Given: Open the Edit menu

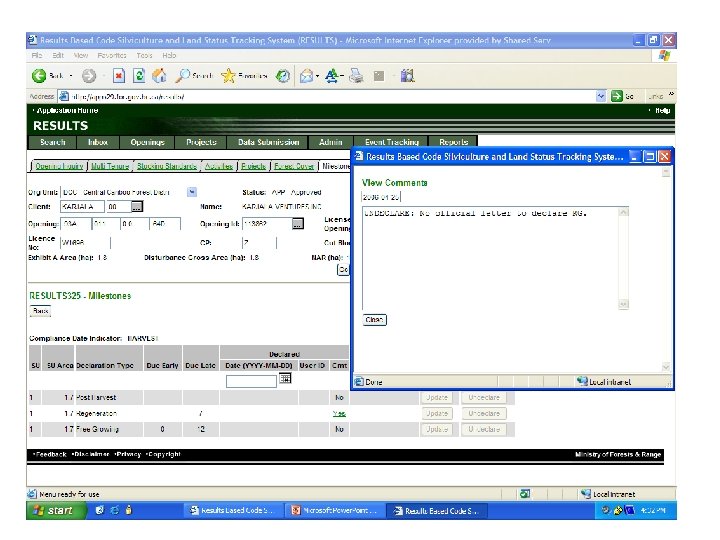Looking at the screenshot, I should (x=58, y=55).
